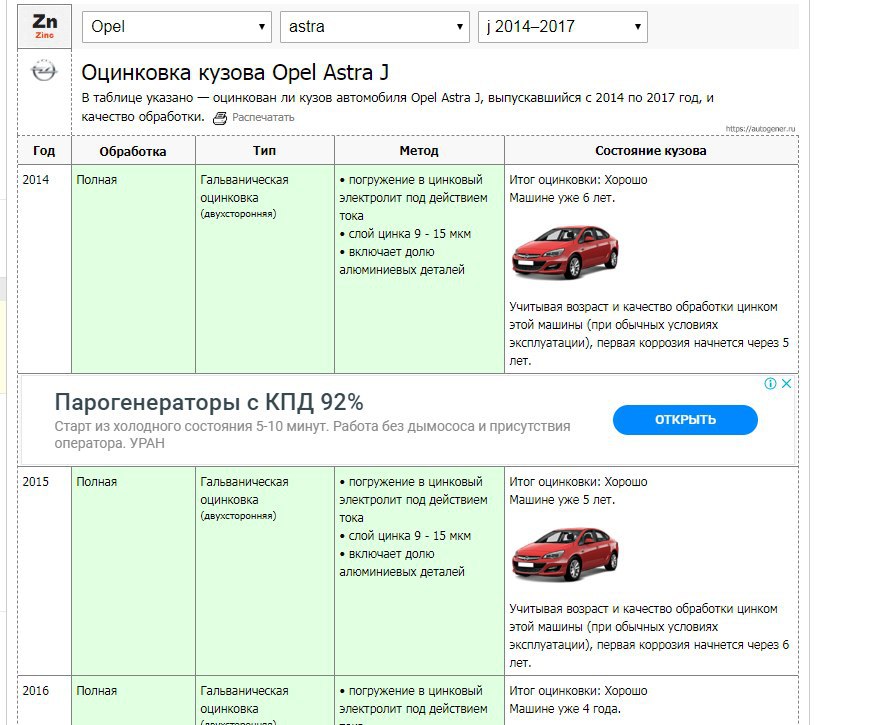Click 'слой цинка 9 - 15 мкм' in 2014 row

pyautogui.click(x=409, y=234)
